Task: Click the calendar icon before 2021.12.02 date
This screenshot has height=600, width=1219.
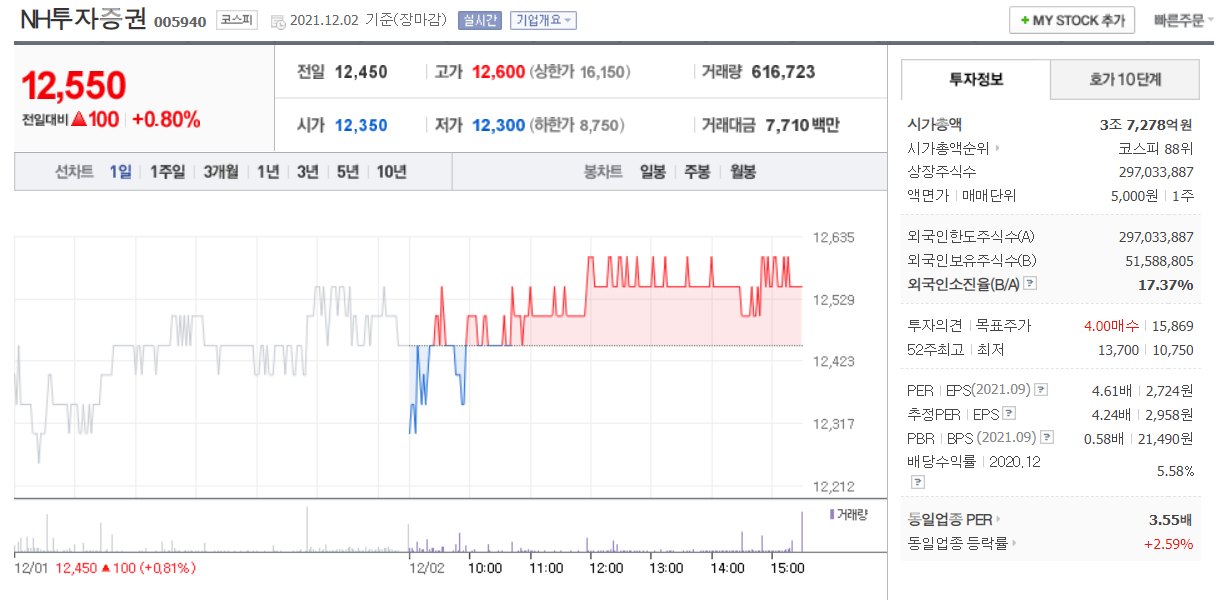Action: (x=277, y=21)
